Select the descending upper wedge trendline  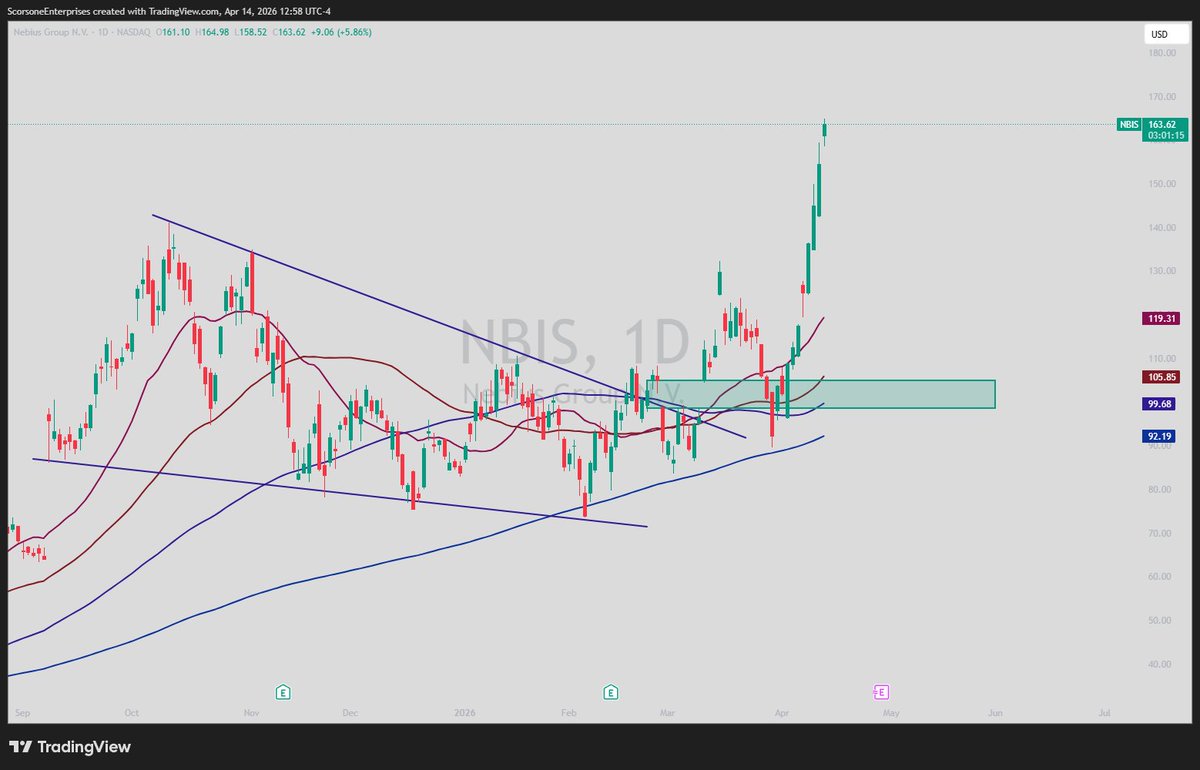(x=449, y=326)
